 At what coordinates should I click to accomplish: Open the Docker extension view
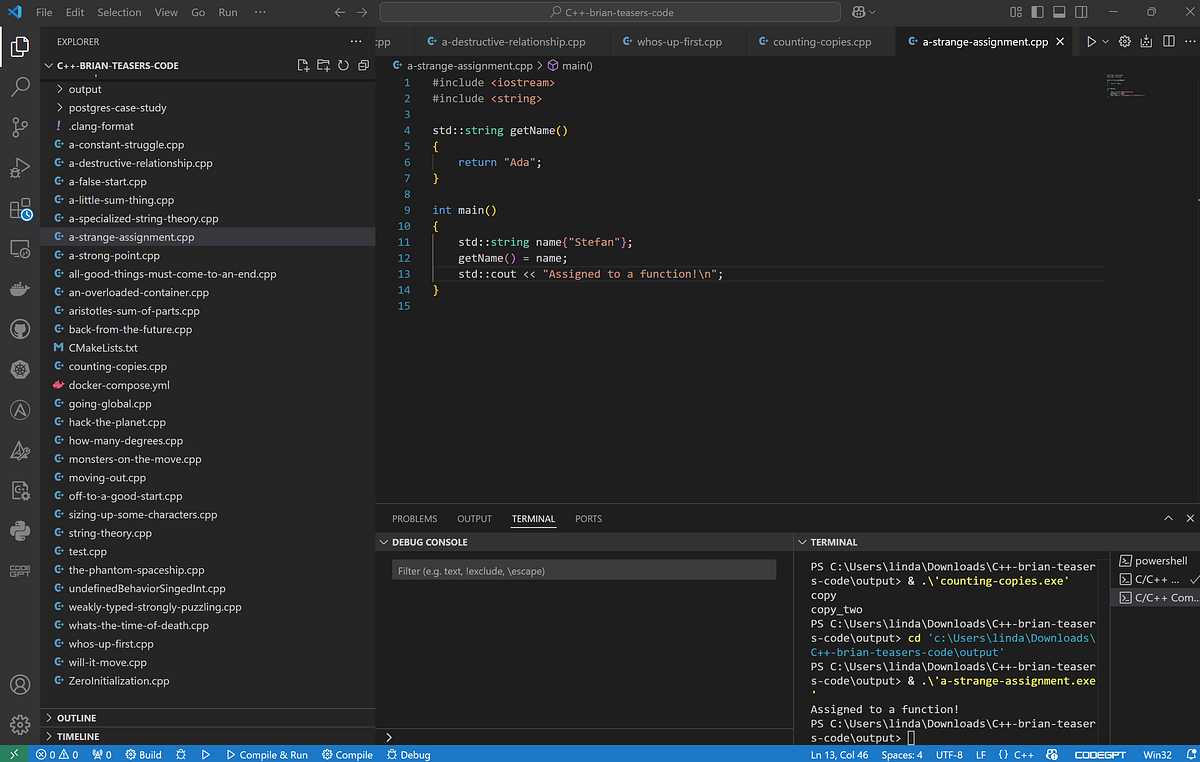pos(20,289)
